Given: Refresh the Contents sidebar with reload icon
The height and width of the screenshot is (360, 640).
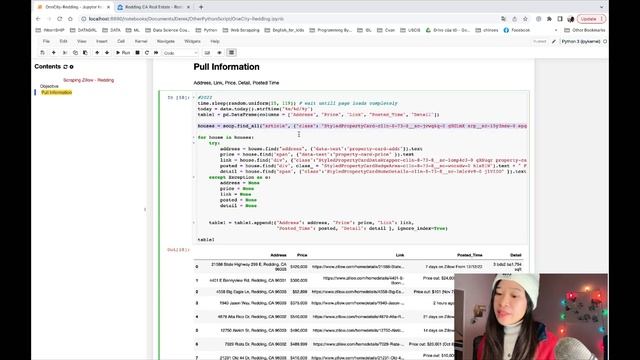Looking at the screenshot, I should [x=65, y=67].
